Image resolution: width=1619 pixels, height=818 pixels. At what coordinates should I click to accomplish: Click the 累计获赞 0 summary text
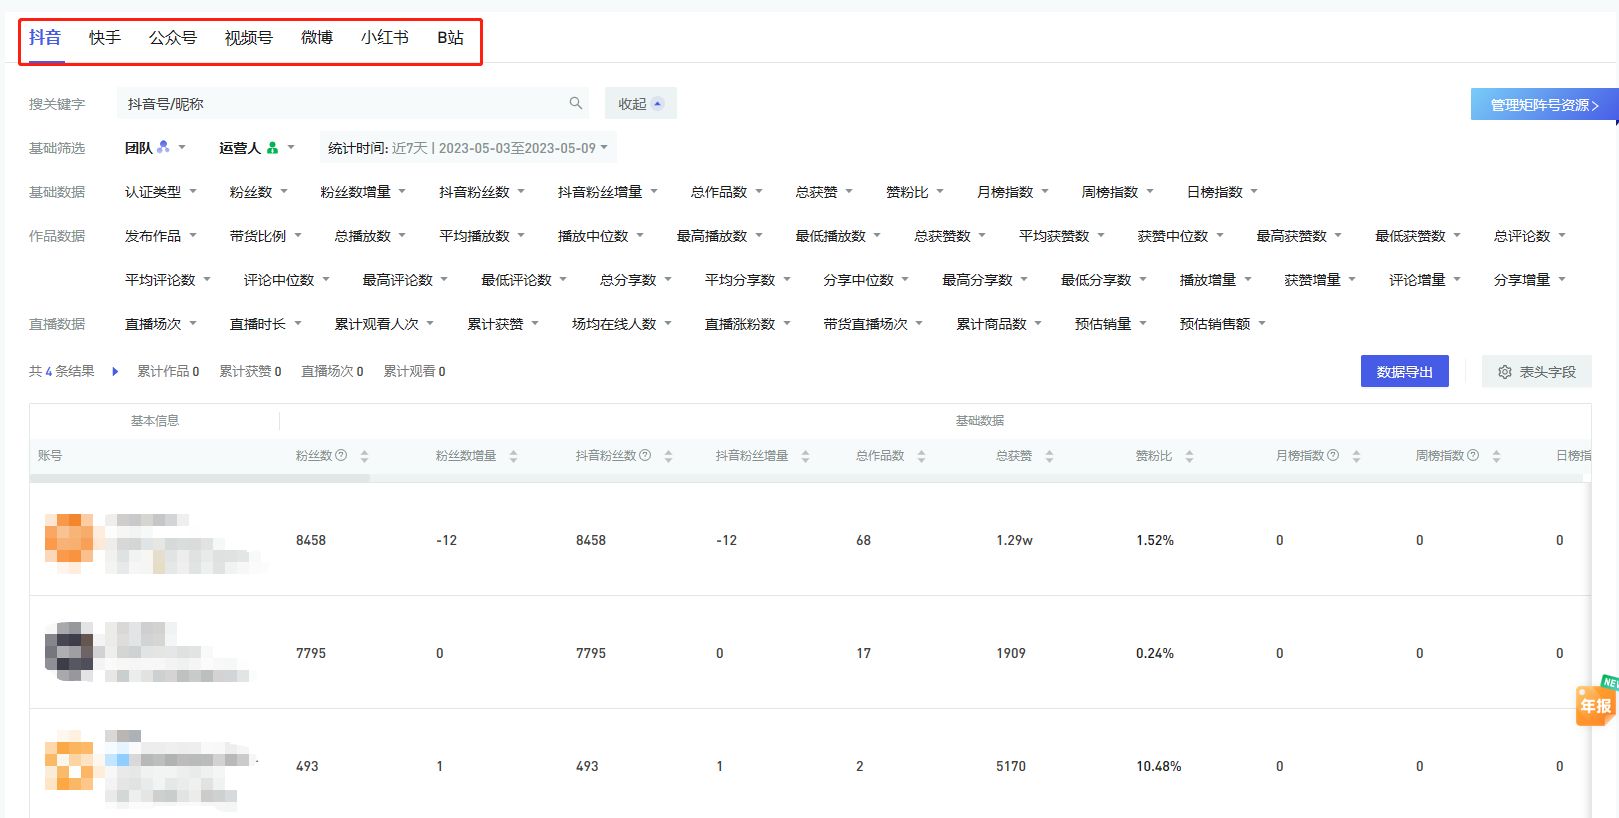coord(250,371)
